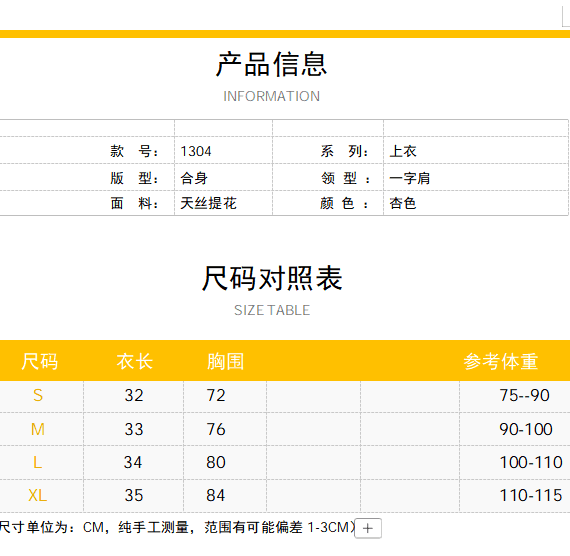The width and height of the screenshot is (570, 556).
Task: Click the 1304 style number cell
Action: (x=223, y=151)
